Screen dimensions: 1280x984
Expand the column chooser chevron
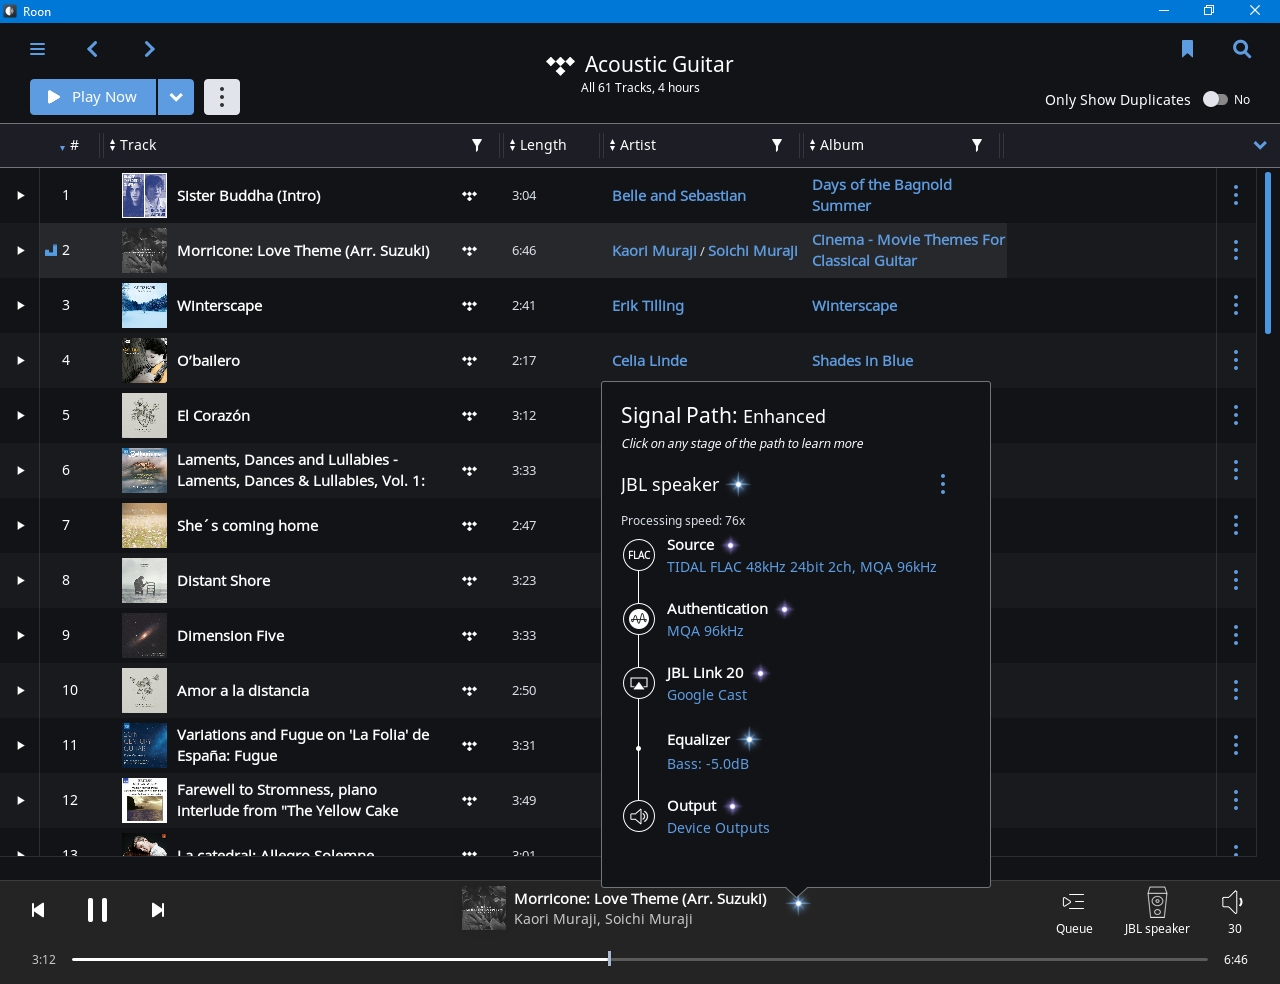(1260, 145)
